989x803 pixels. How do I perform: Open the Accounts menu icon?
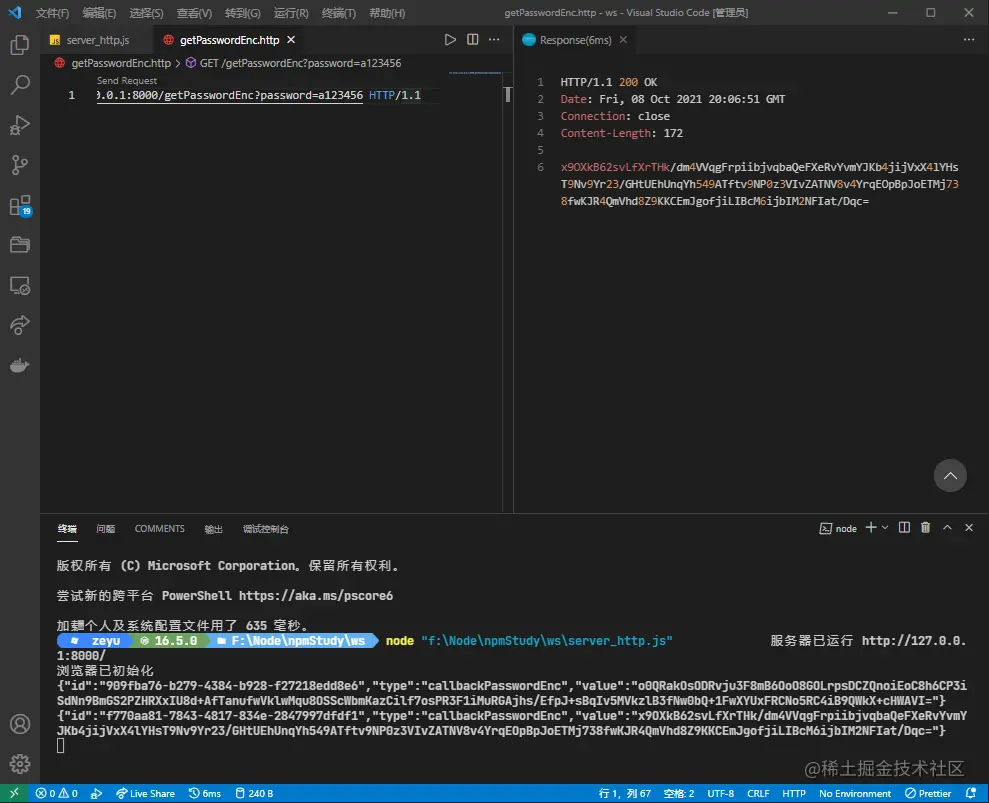pyautogui.click(x=20, y=724)
